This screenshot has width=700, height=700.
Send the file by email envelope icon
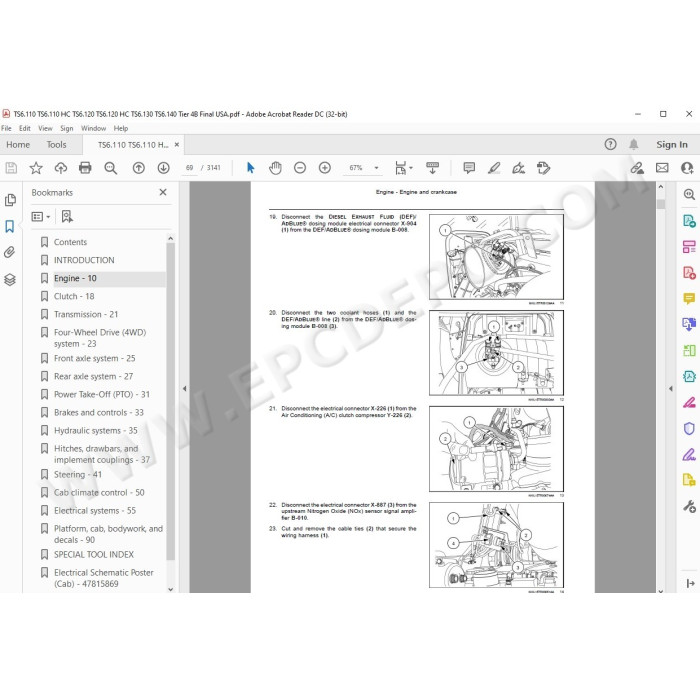point(662,168)
